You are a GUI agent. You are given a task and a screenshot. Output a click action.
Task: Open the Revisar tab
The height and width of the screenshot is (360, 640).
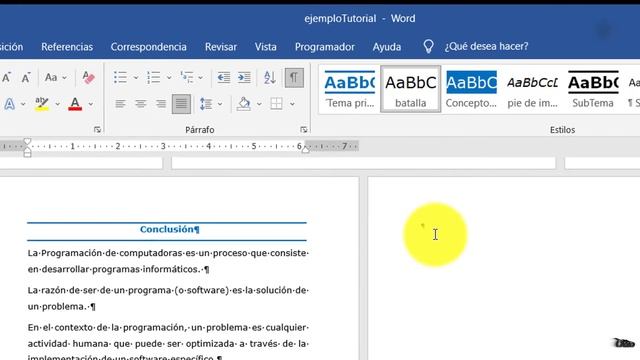221,47
